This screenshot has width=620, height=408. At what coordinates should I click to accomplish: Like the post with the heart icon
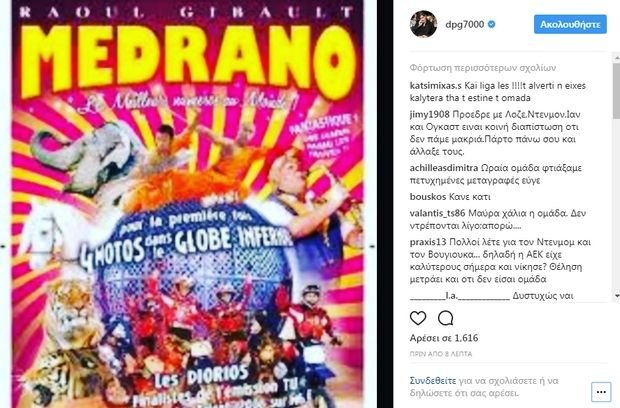(418, 318)
